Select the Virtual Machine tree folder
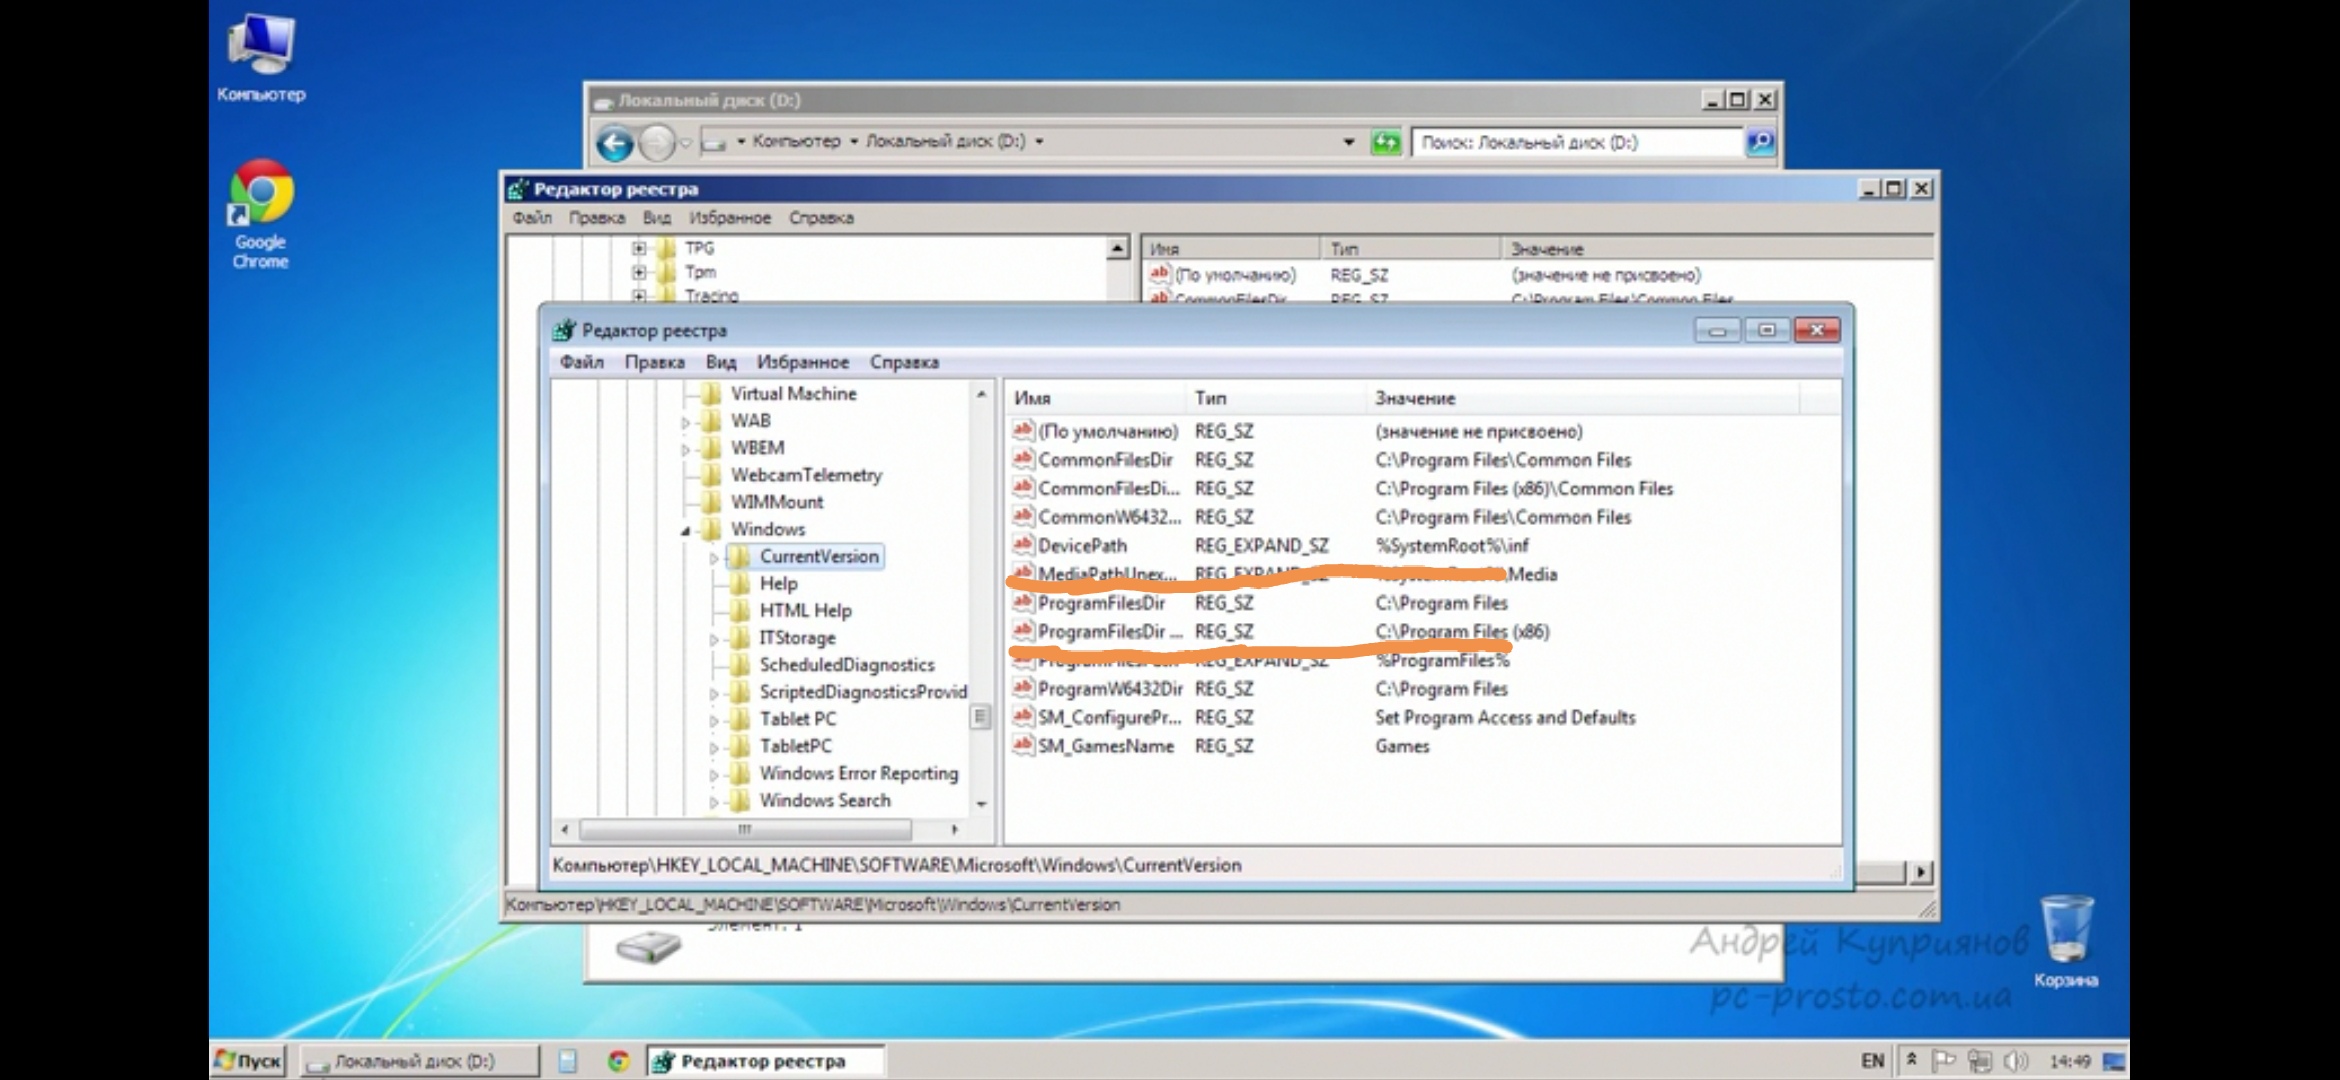The image size is (2340, 1080). click(793, 394)
